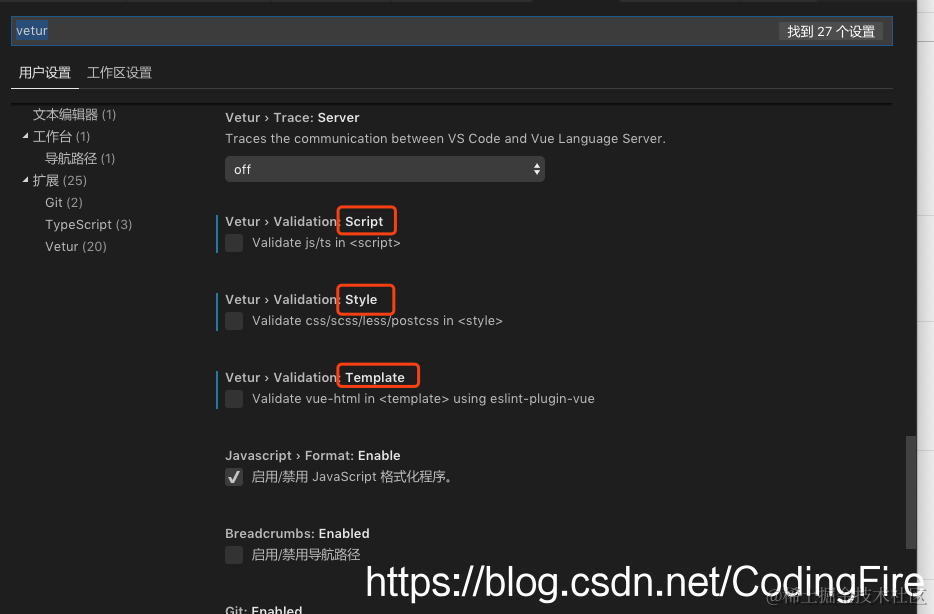Open the Trace Server off dropdown
934x614 pixels.
[x=385, y=169]
